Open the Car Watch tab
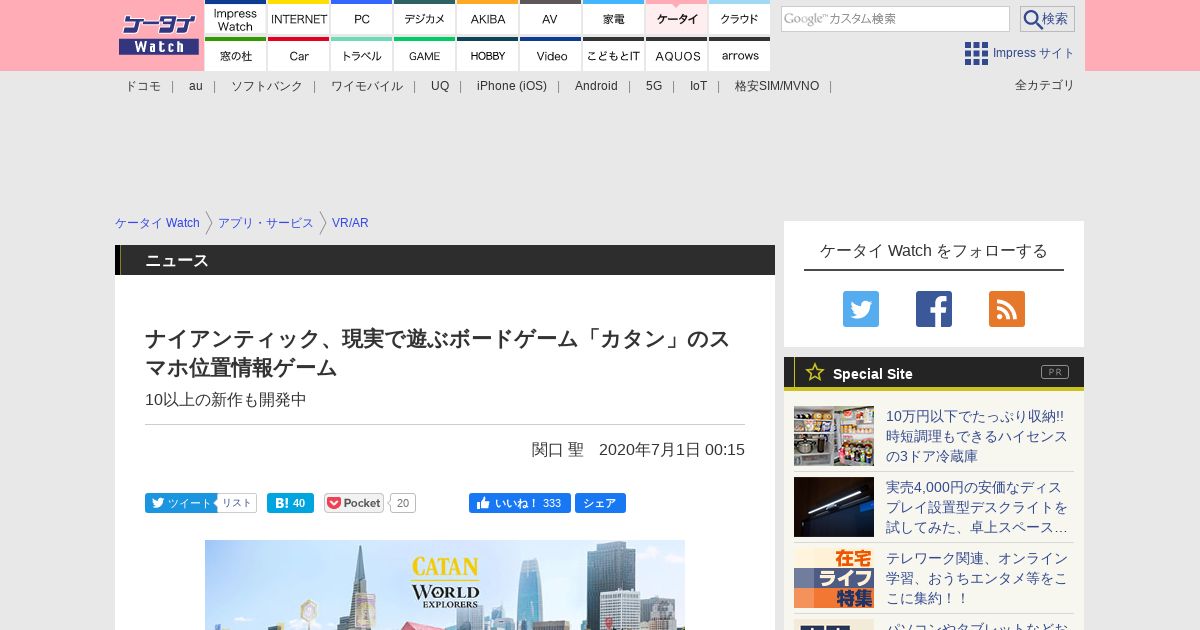The height and width of the screenshot is (630, 1200). point(299,55)
